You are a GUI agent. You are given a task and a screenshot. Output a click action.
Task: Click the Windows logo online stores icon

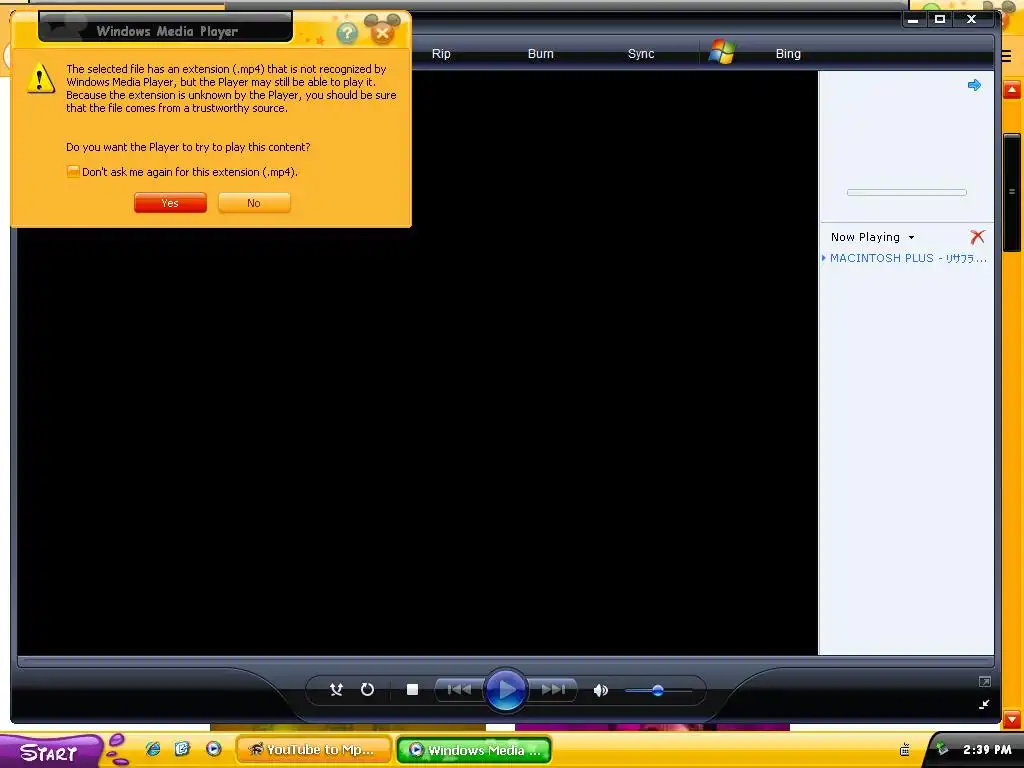click(x=722, y=52)
